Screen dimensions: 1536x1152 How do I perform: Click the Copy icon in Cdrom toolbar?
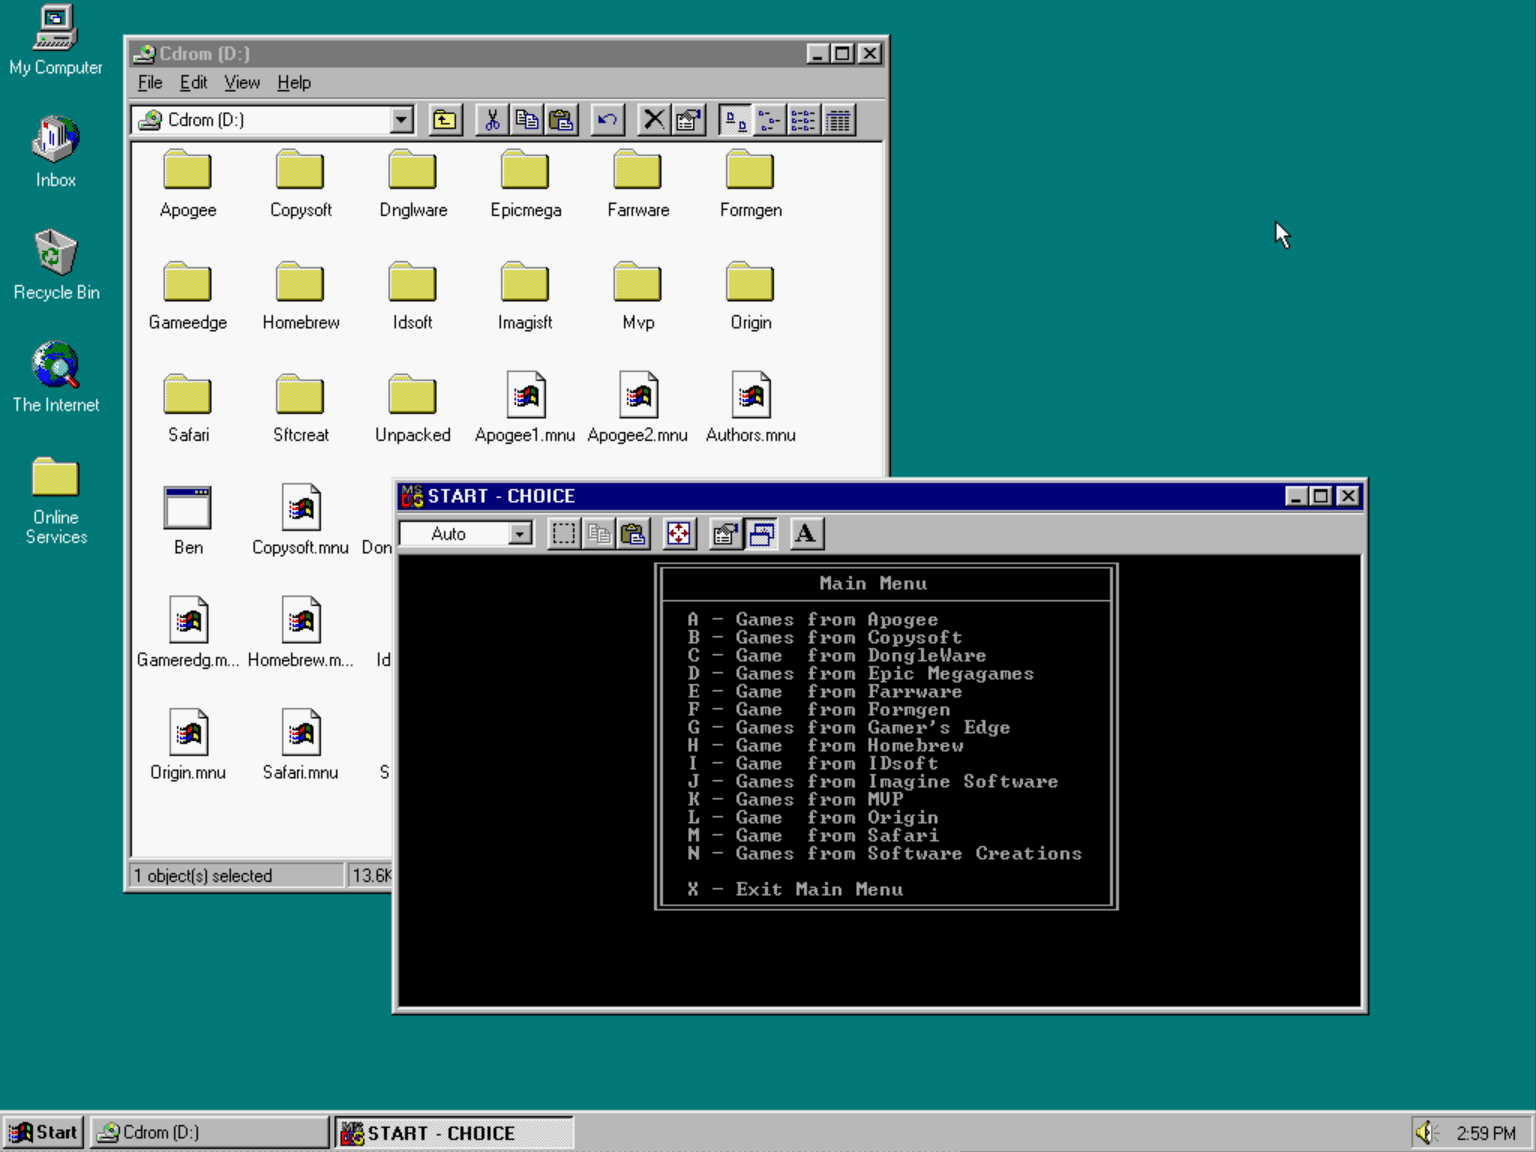(526, 120)
